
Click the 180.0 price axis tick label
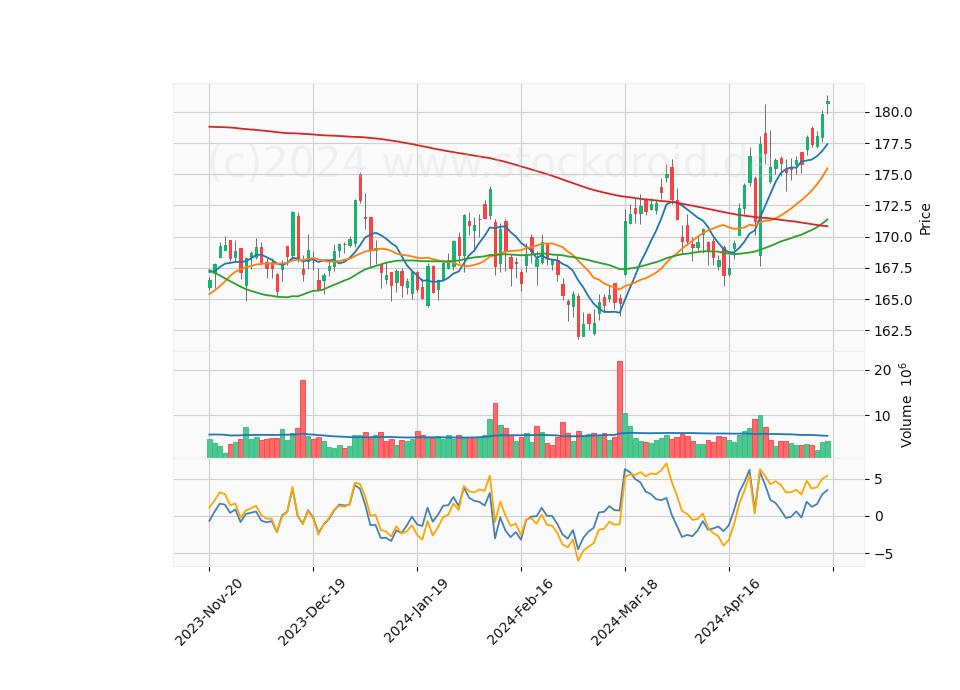[x=894, y=112]
